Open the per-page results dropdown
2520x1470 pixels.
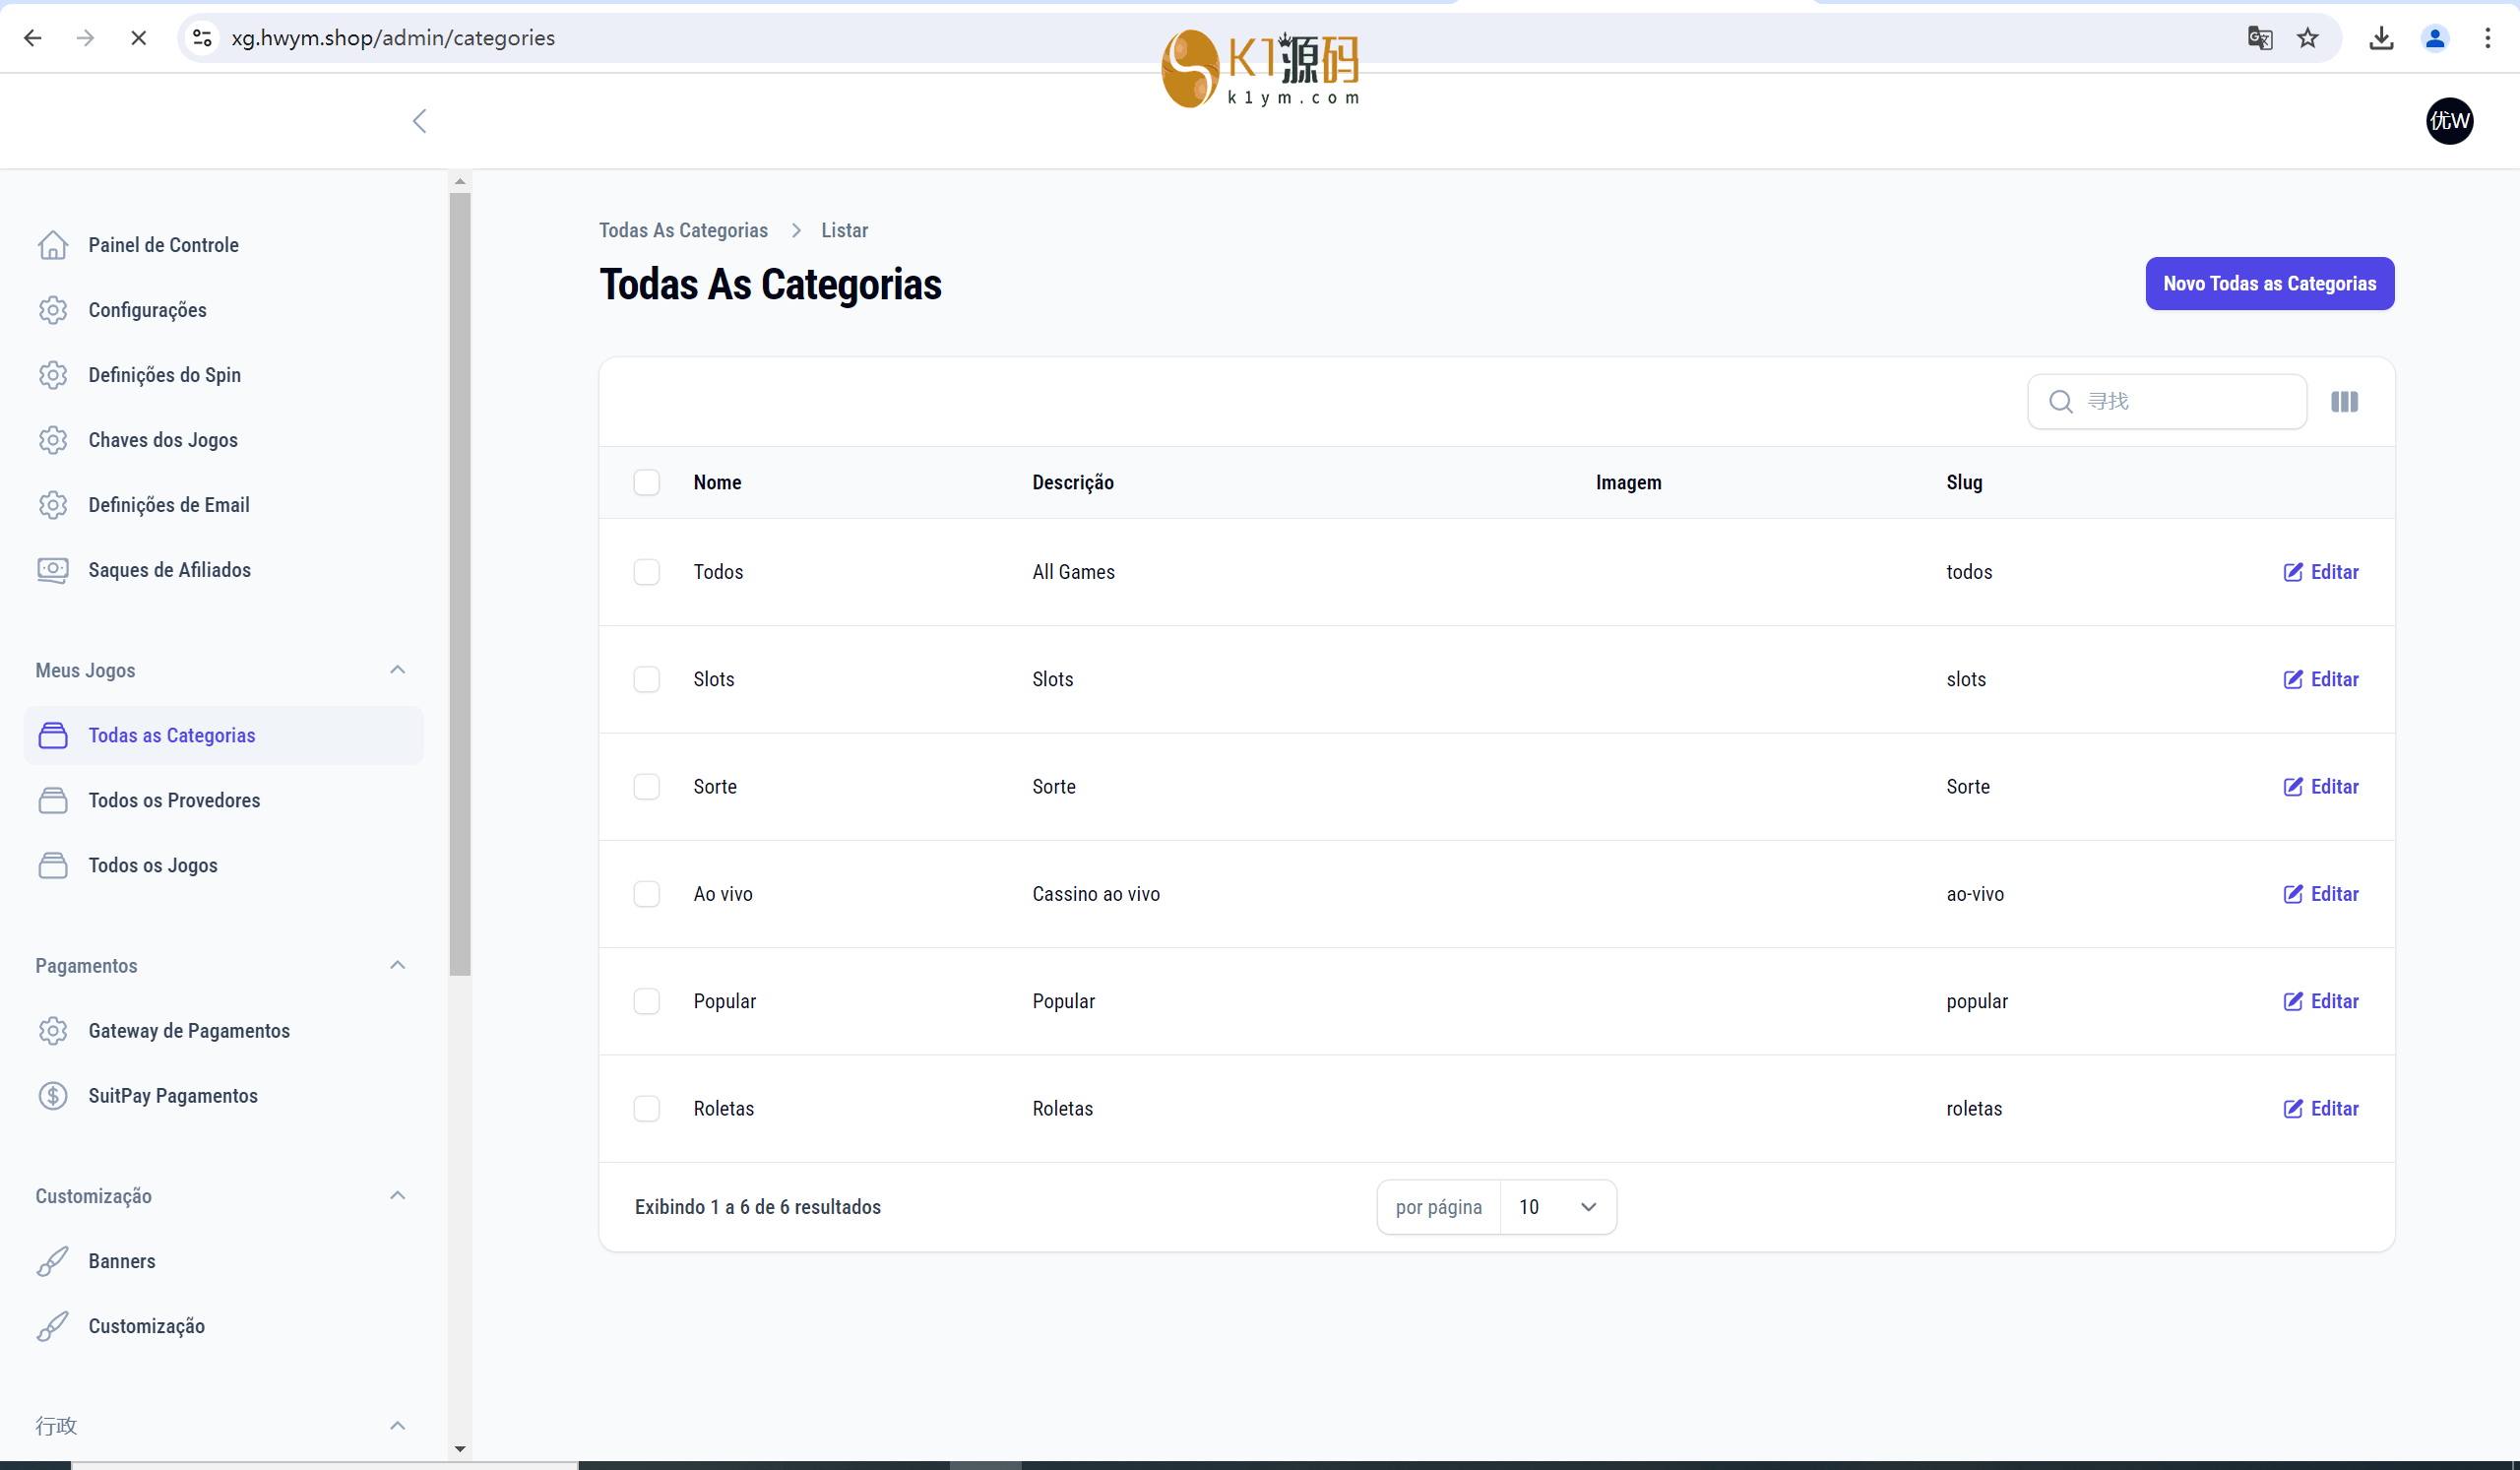point(1557,1207)
